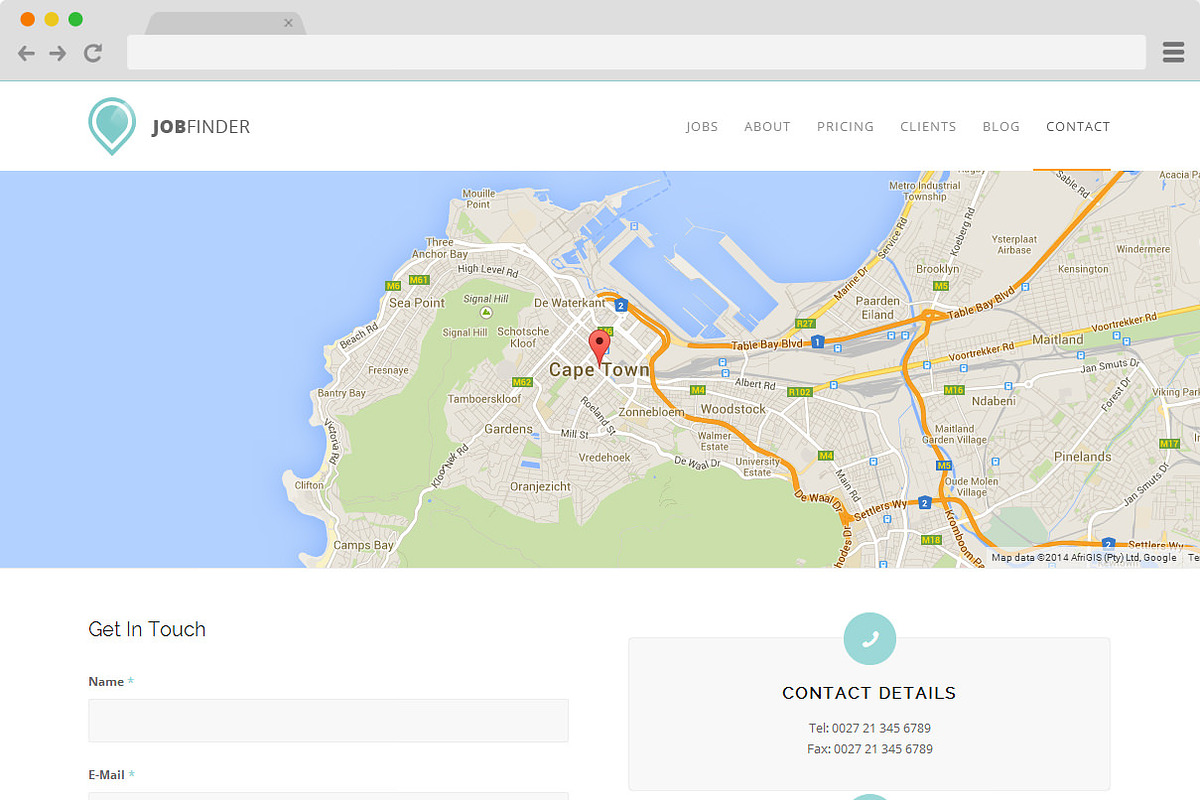The height and width of the screenshot is (800, 1200).
Task: Click the JobFinder pin logo
Action: (x=111, y=126)
